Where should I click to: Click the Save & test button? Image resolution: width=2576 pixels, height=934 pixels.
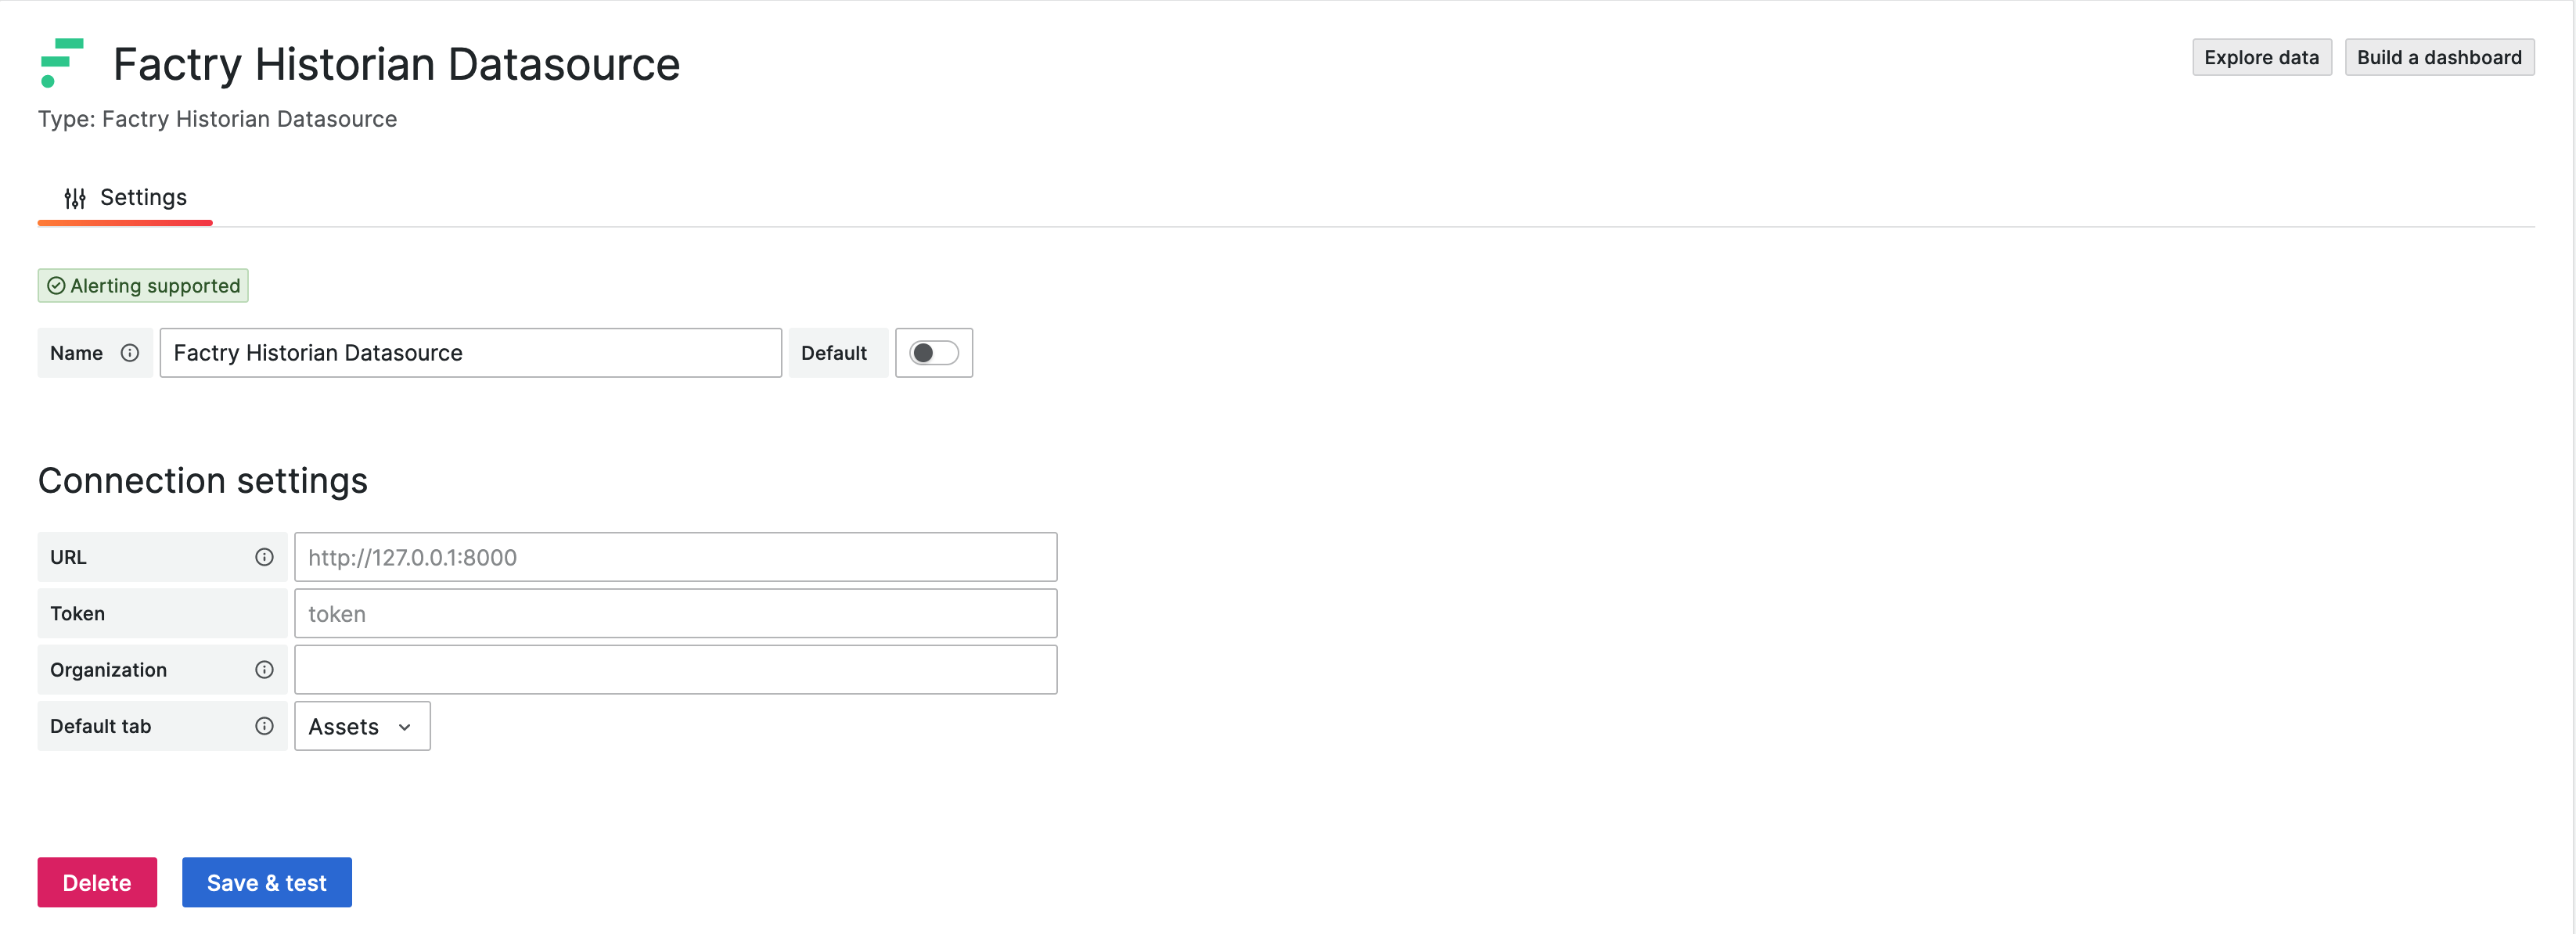(266, 882)
